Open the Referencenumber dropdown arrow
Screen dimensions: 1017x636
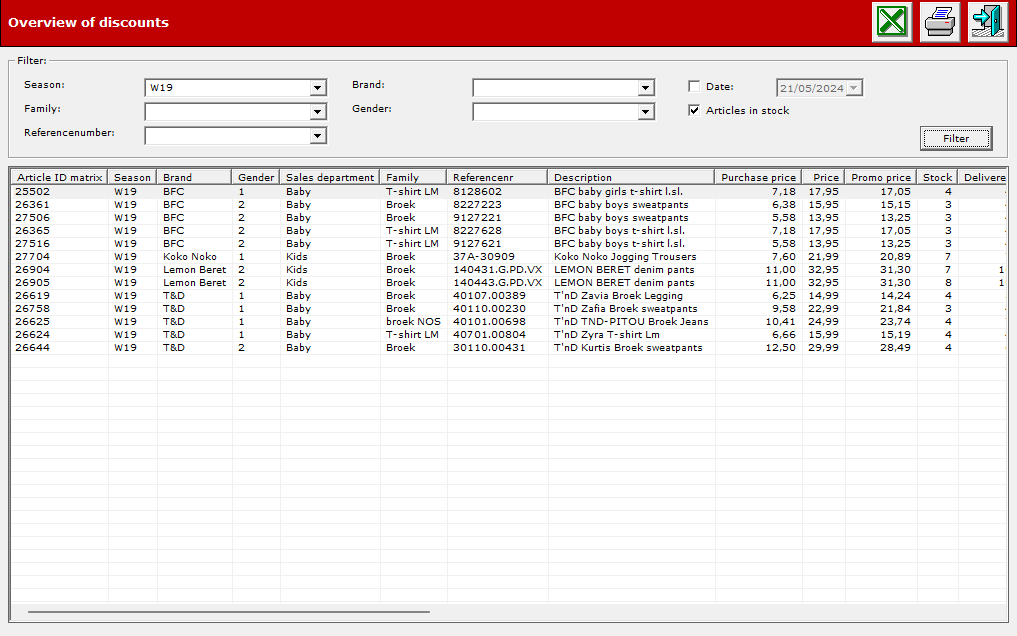317,135
